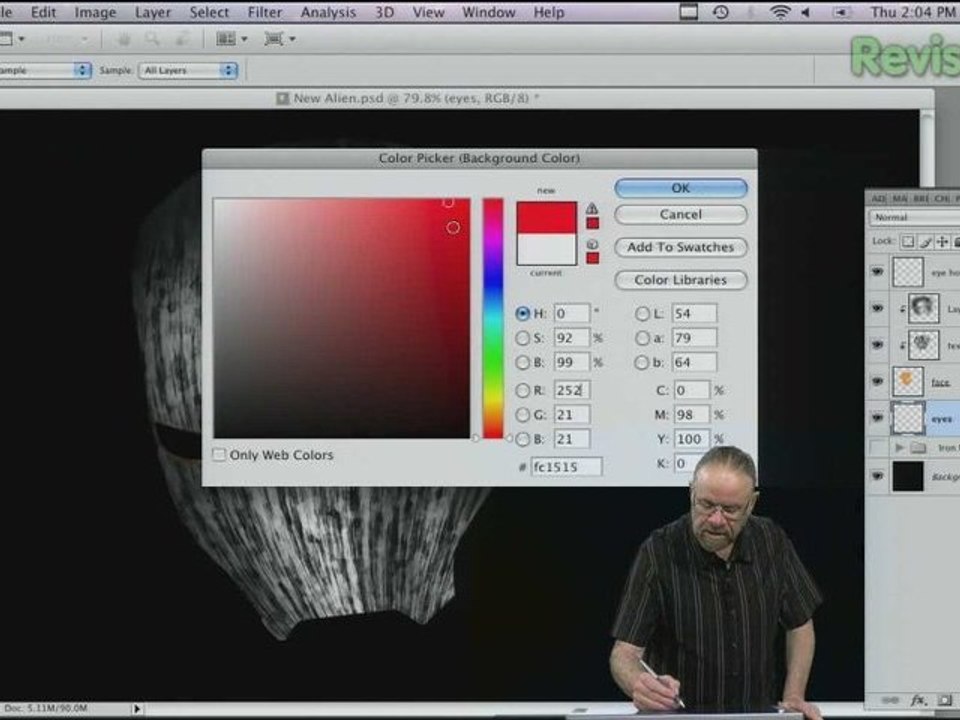The height and width of the screenshot is (720, 960).
Task: Click the add layer mask icon
Action: [945, 700]
